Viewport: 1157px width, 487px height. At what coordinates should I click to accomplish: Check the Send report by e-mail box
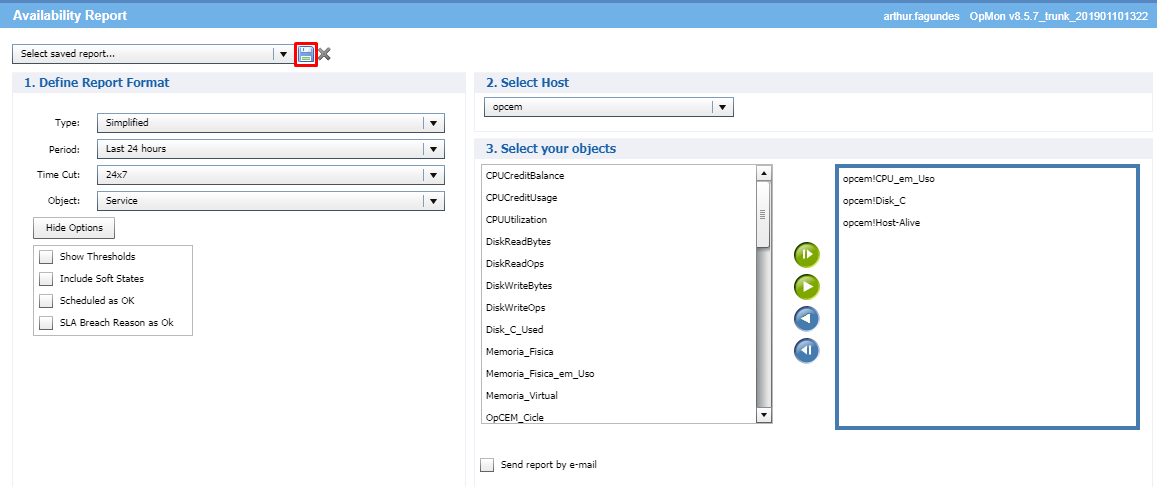coord(487,465)
